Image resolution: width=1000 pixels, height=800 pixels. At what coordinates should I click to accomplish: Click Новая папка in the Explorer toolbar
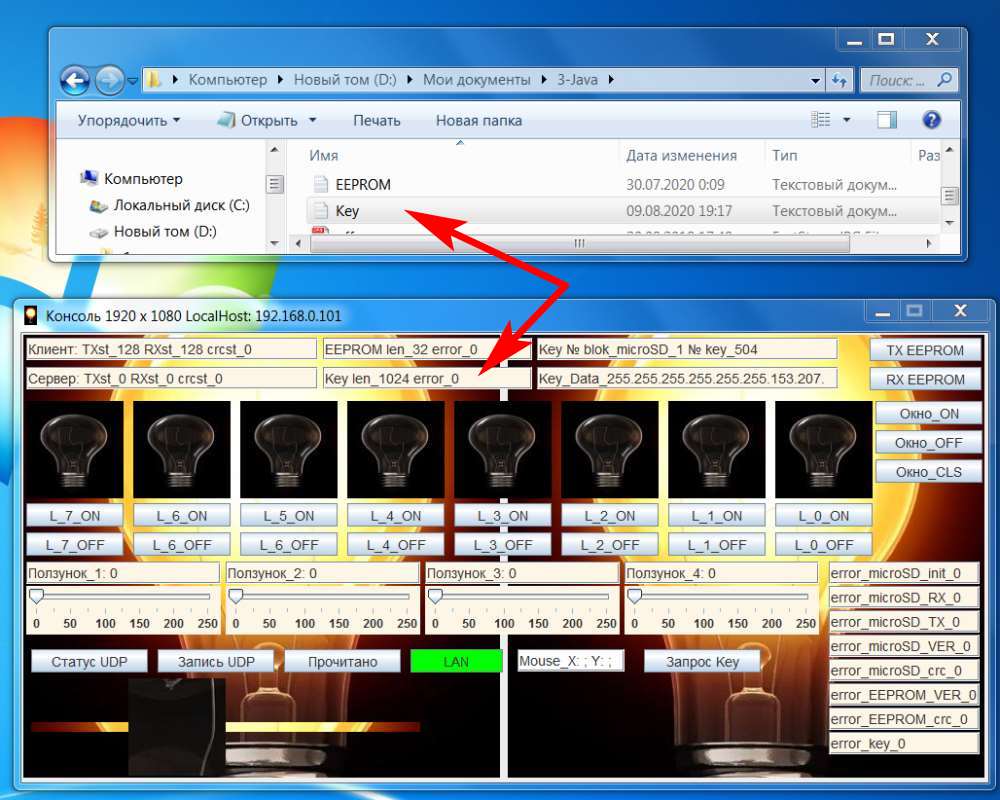coord(478,120)
